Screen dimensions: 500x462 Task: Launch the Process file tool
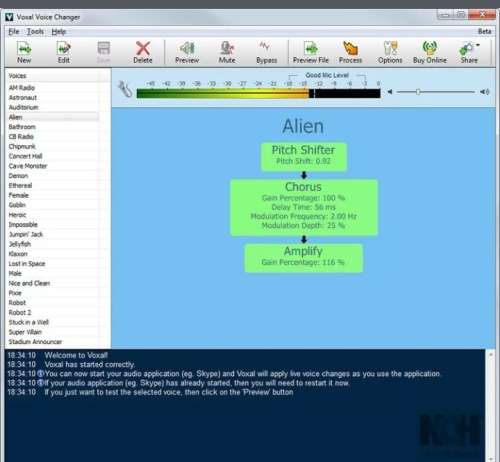pos(350,52)
